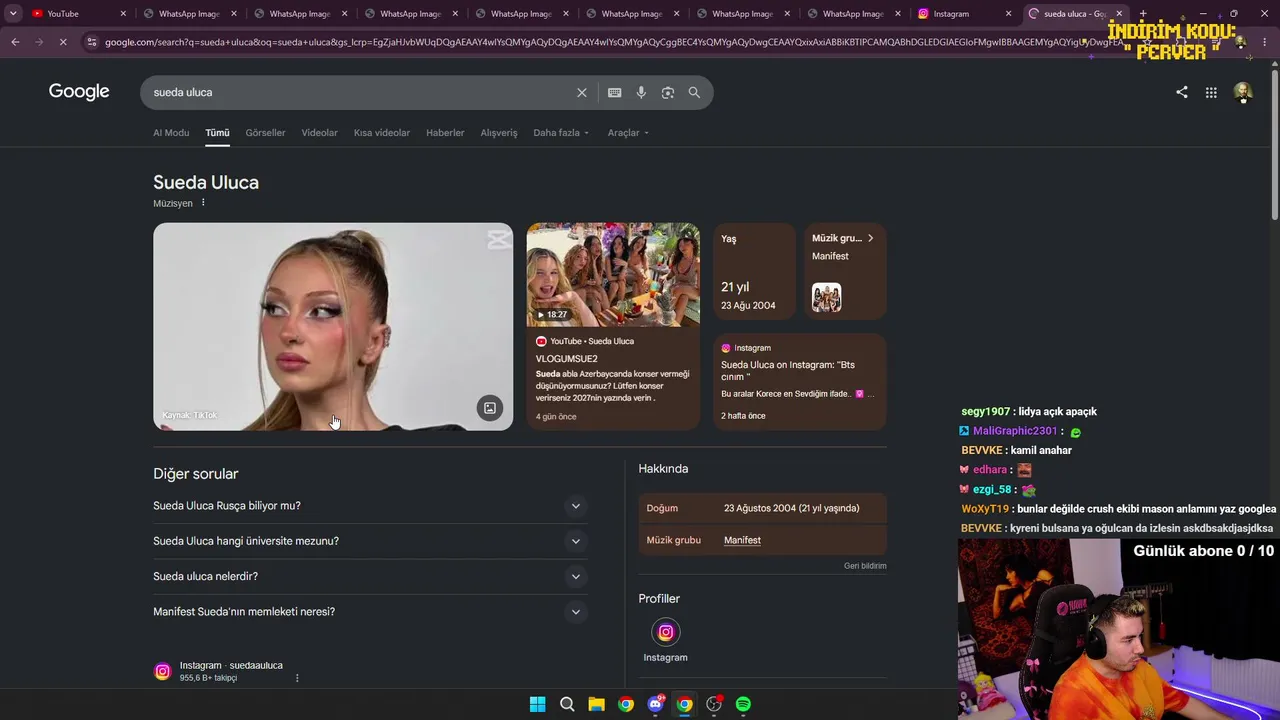Image resolution: width=1280 pixels, height=720 pixels.
Task: Play the 18:27 YouTube video thumbnail
Action: (613, 275)
